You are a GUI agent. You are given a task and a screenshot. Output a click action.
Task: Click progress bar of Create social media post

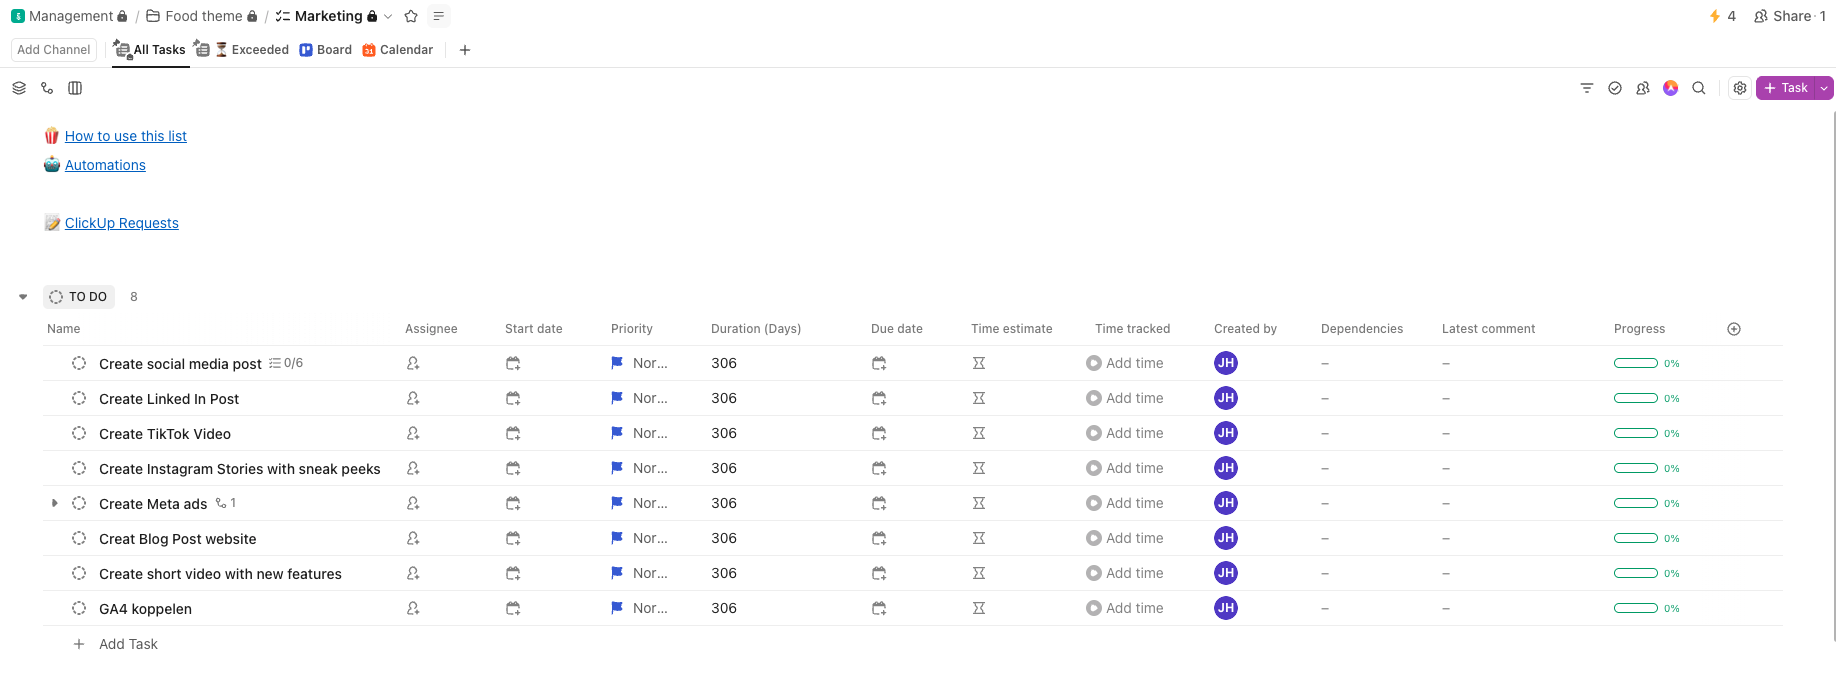tap(1635, 363)
